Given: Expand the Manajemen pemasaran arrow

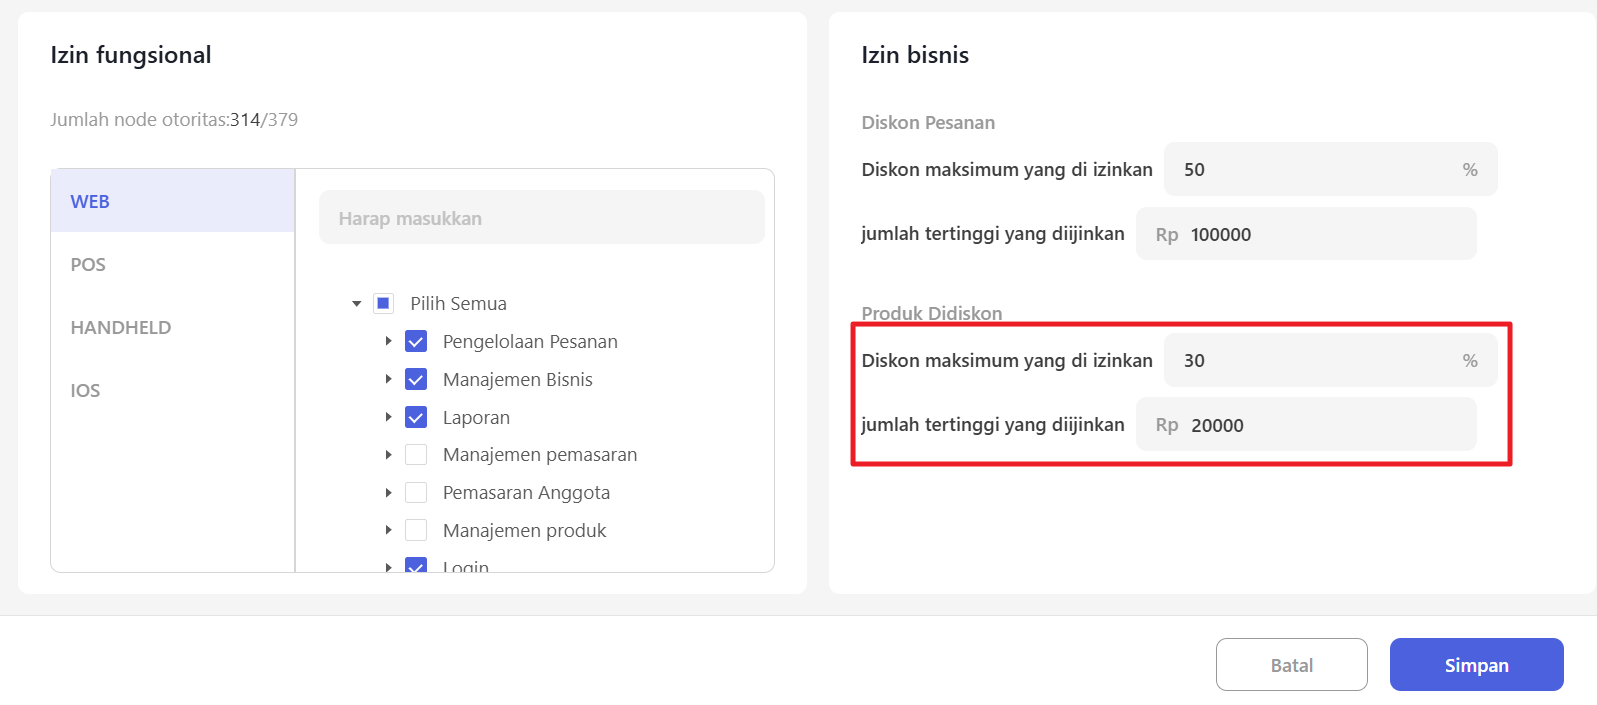Looking at the screenshot, I should [389, 455].
